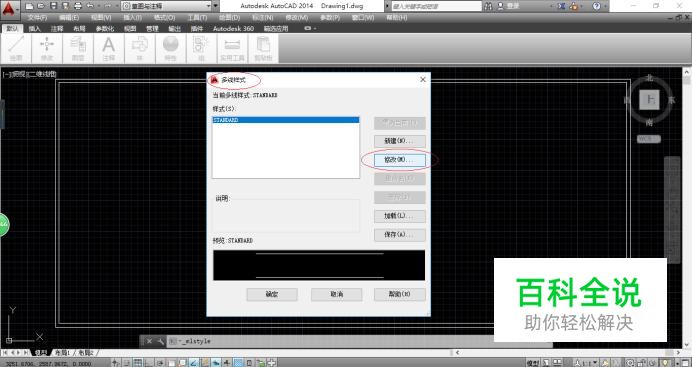Click the 取消 cancel button
This screenshot has height=367, width=692.
tap(336, 294)
